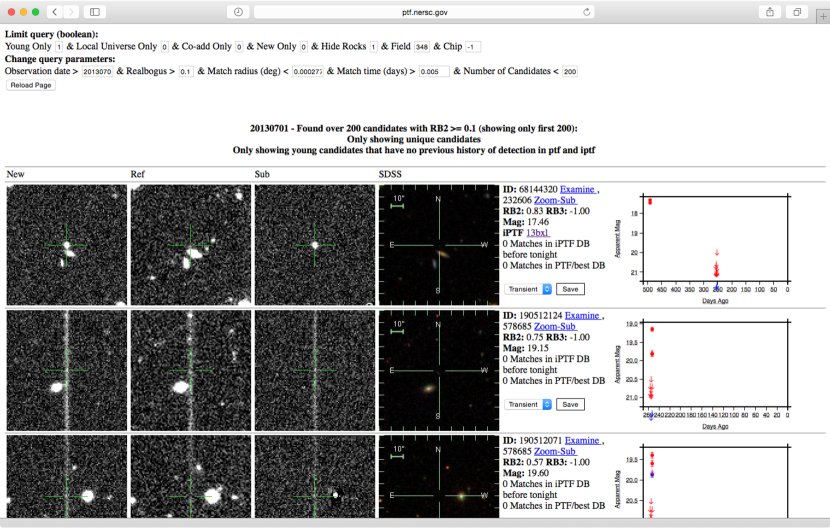Viewport: 830px width, 528px height.
Task: Open Transient dropdown for candidate 68144320
Action: pyautogui.click(x=528, y=289)
